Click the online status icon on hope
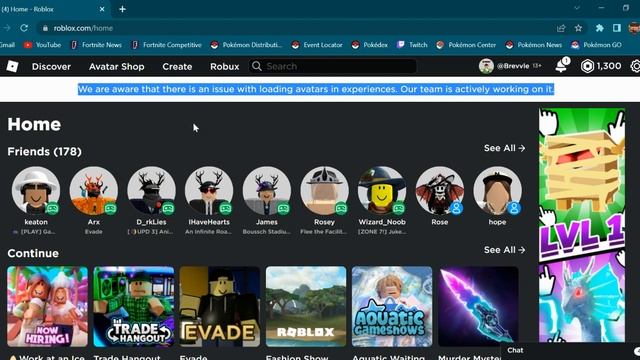The width and height of the screenshot is (640, 360). point(514,209)
